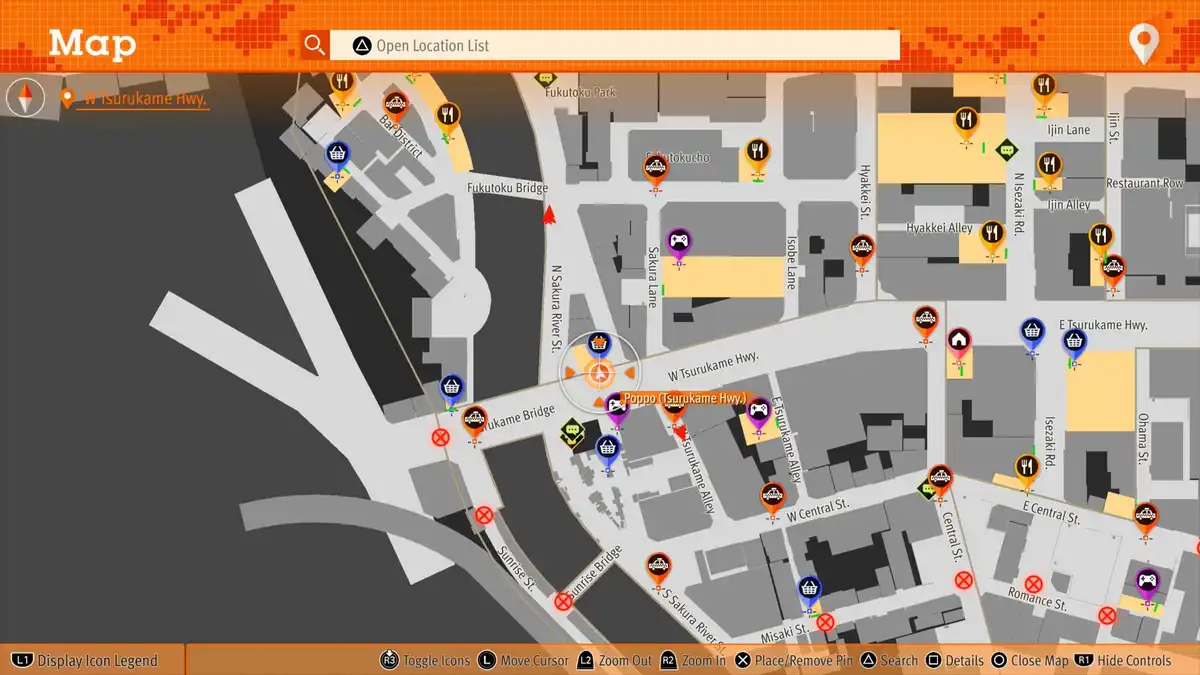Choose Close Map in the bottom bar
The width and height of the screenshot is (1200, 675).
1029,660
